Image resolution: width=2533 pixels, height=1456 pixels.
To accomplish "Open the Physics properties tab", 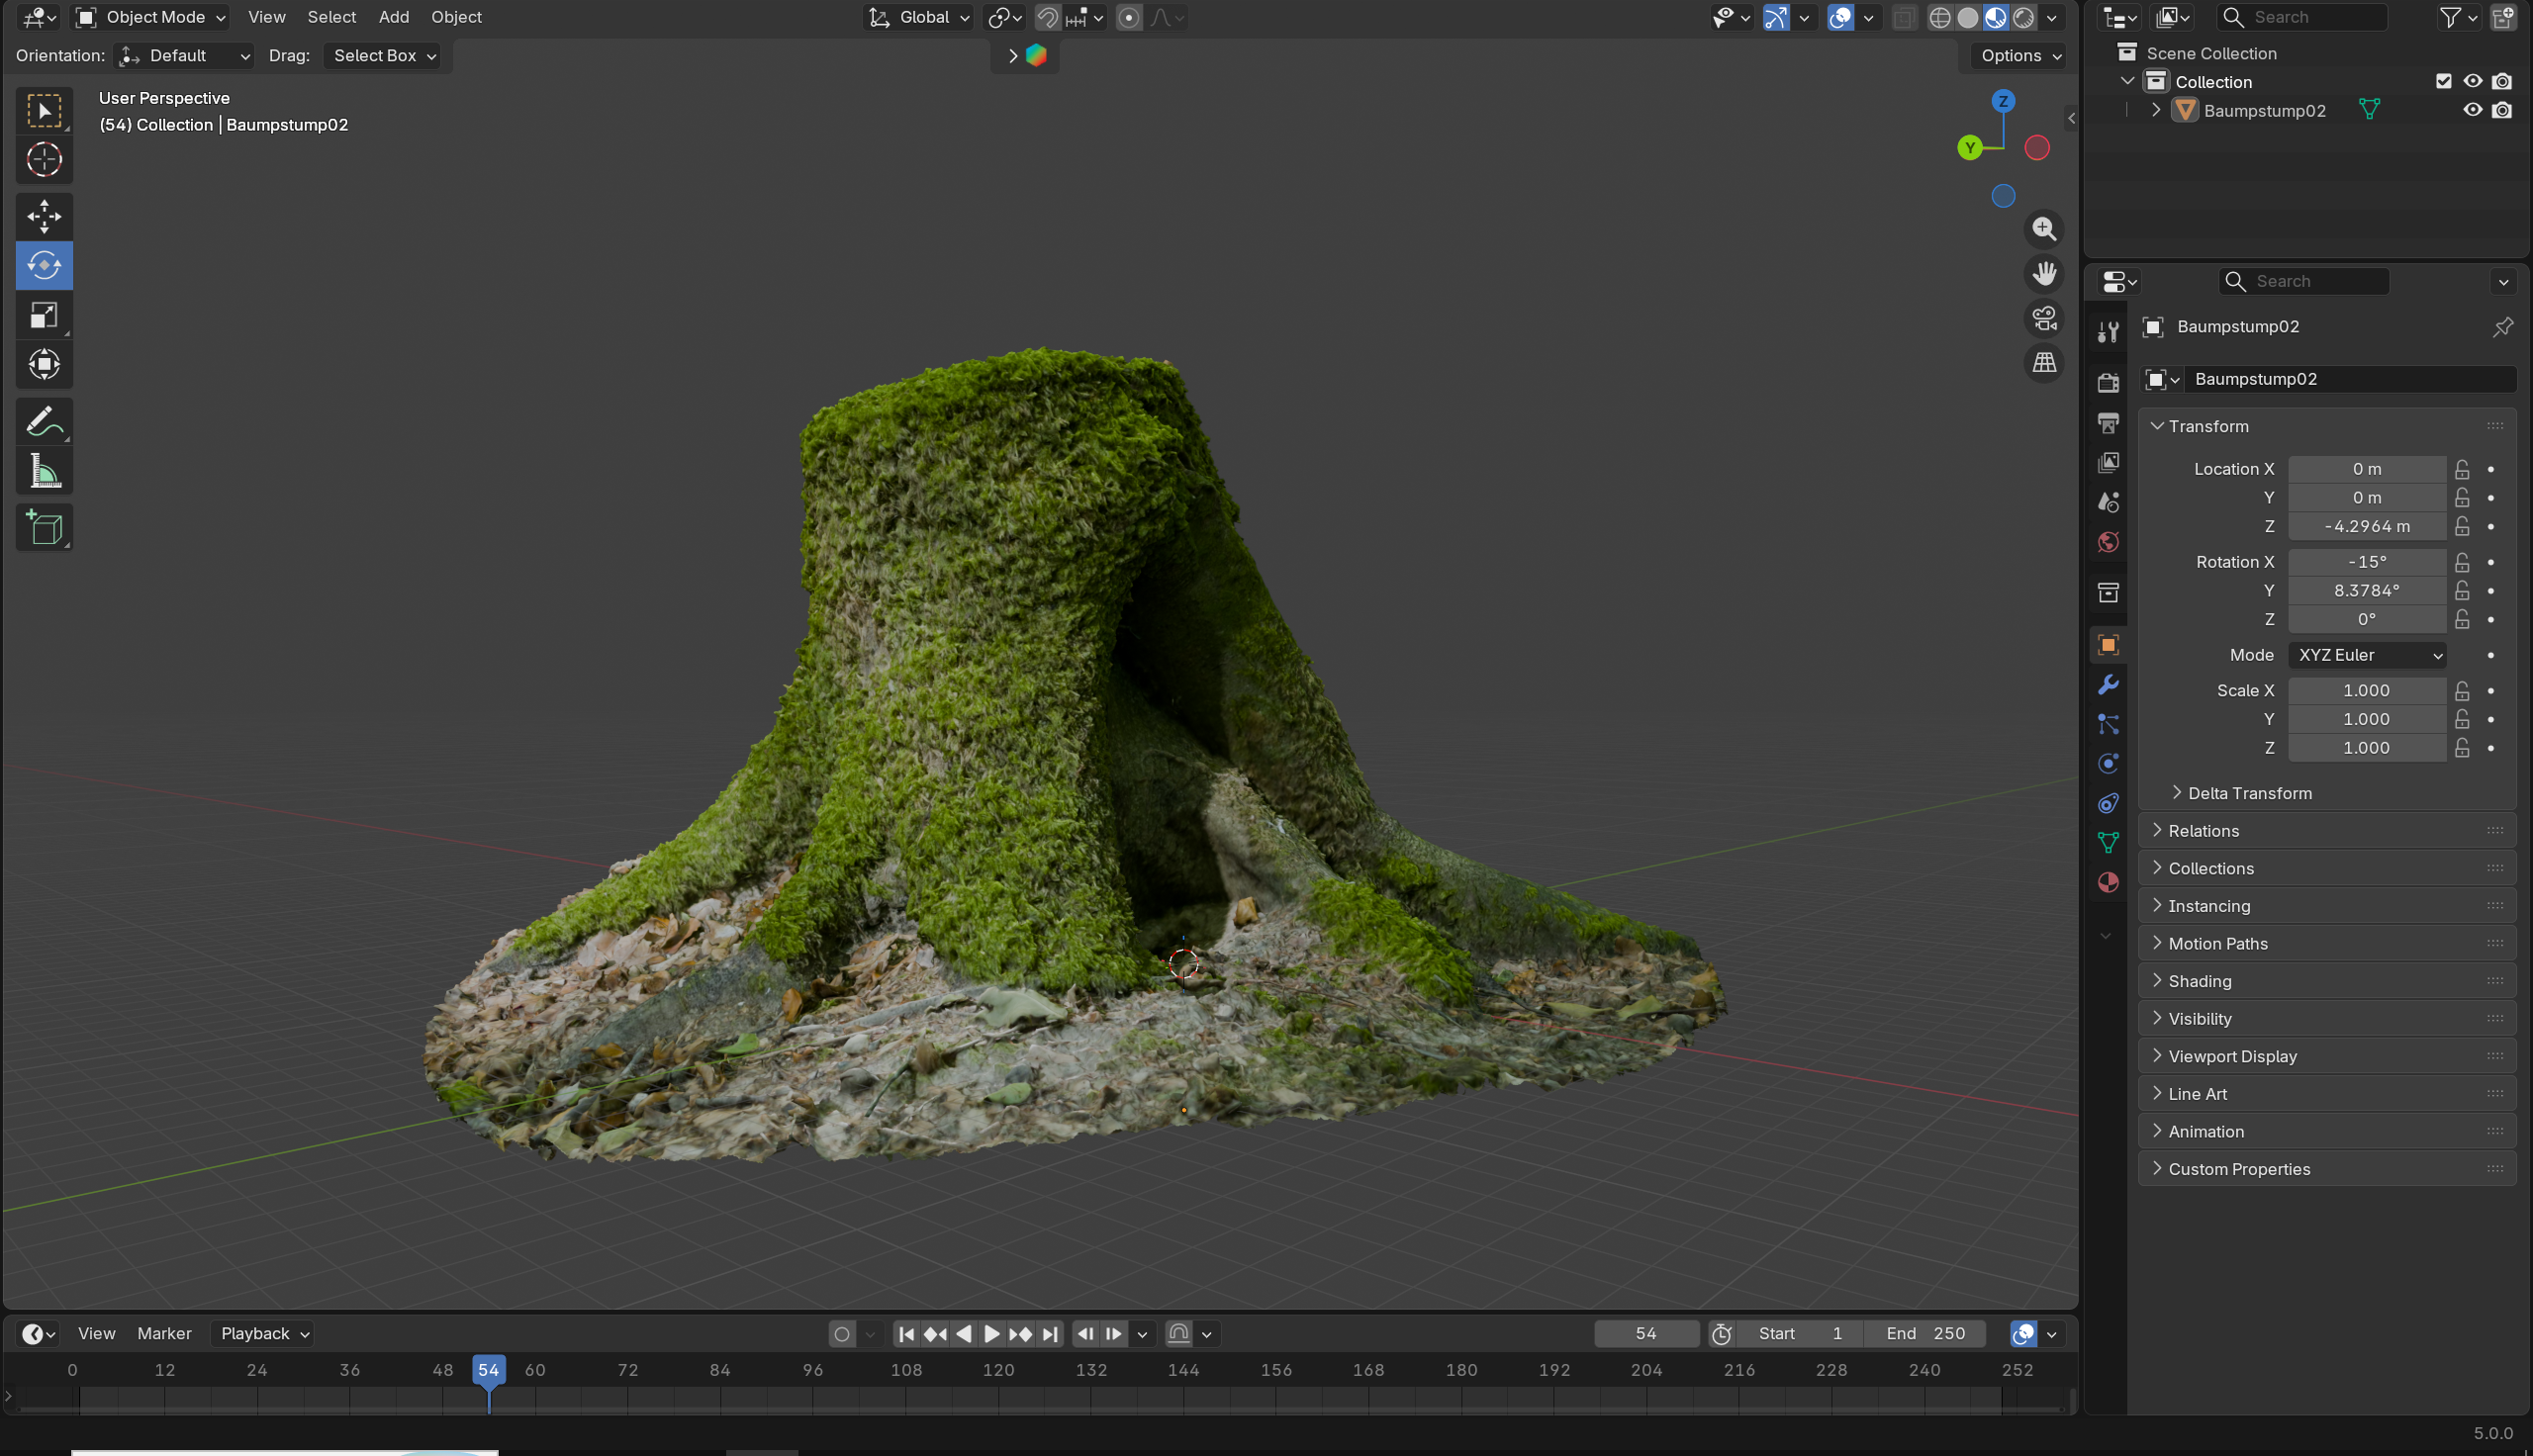I will [x=2108, y=764].
